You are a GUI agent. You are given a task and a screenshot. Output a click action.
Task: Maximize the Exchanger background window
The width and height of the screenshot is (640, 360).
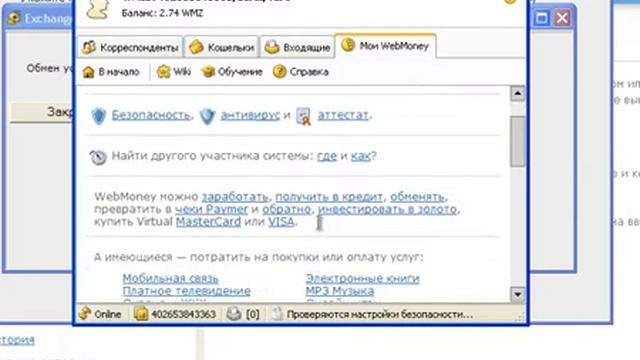click(542, 18)
